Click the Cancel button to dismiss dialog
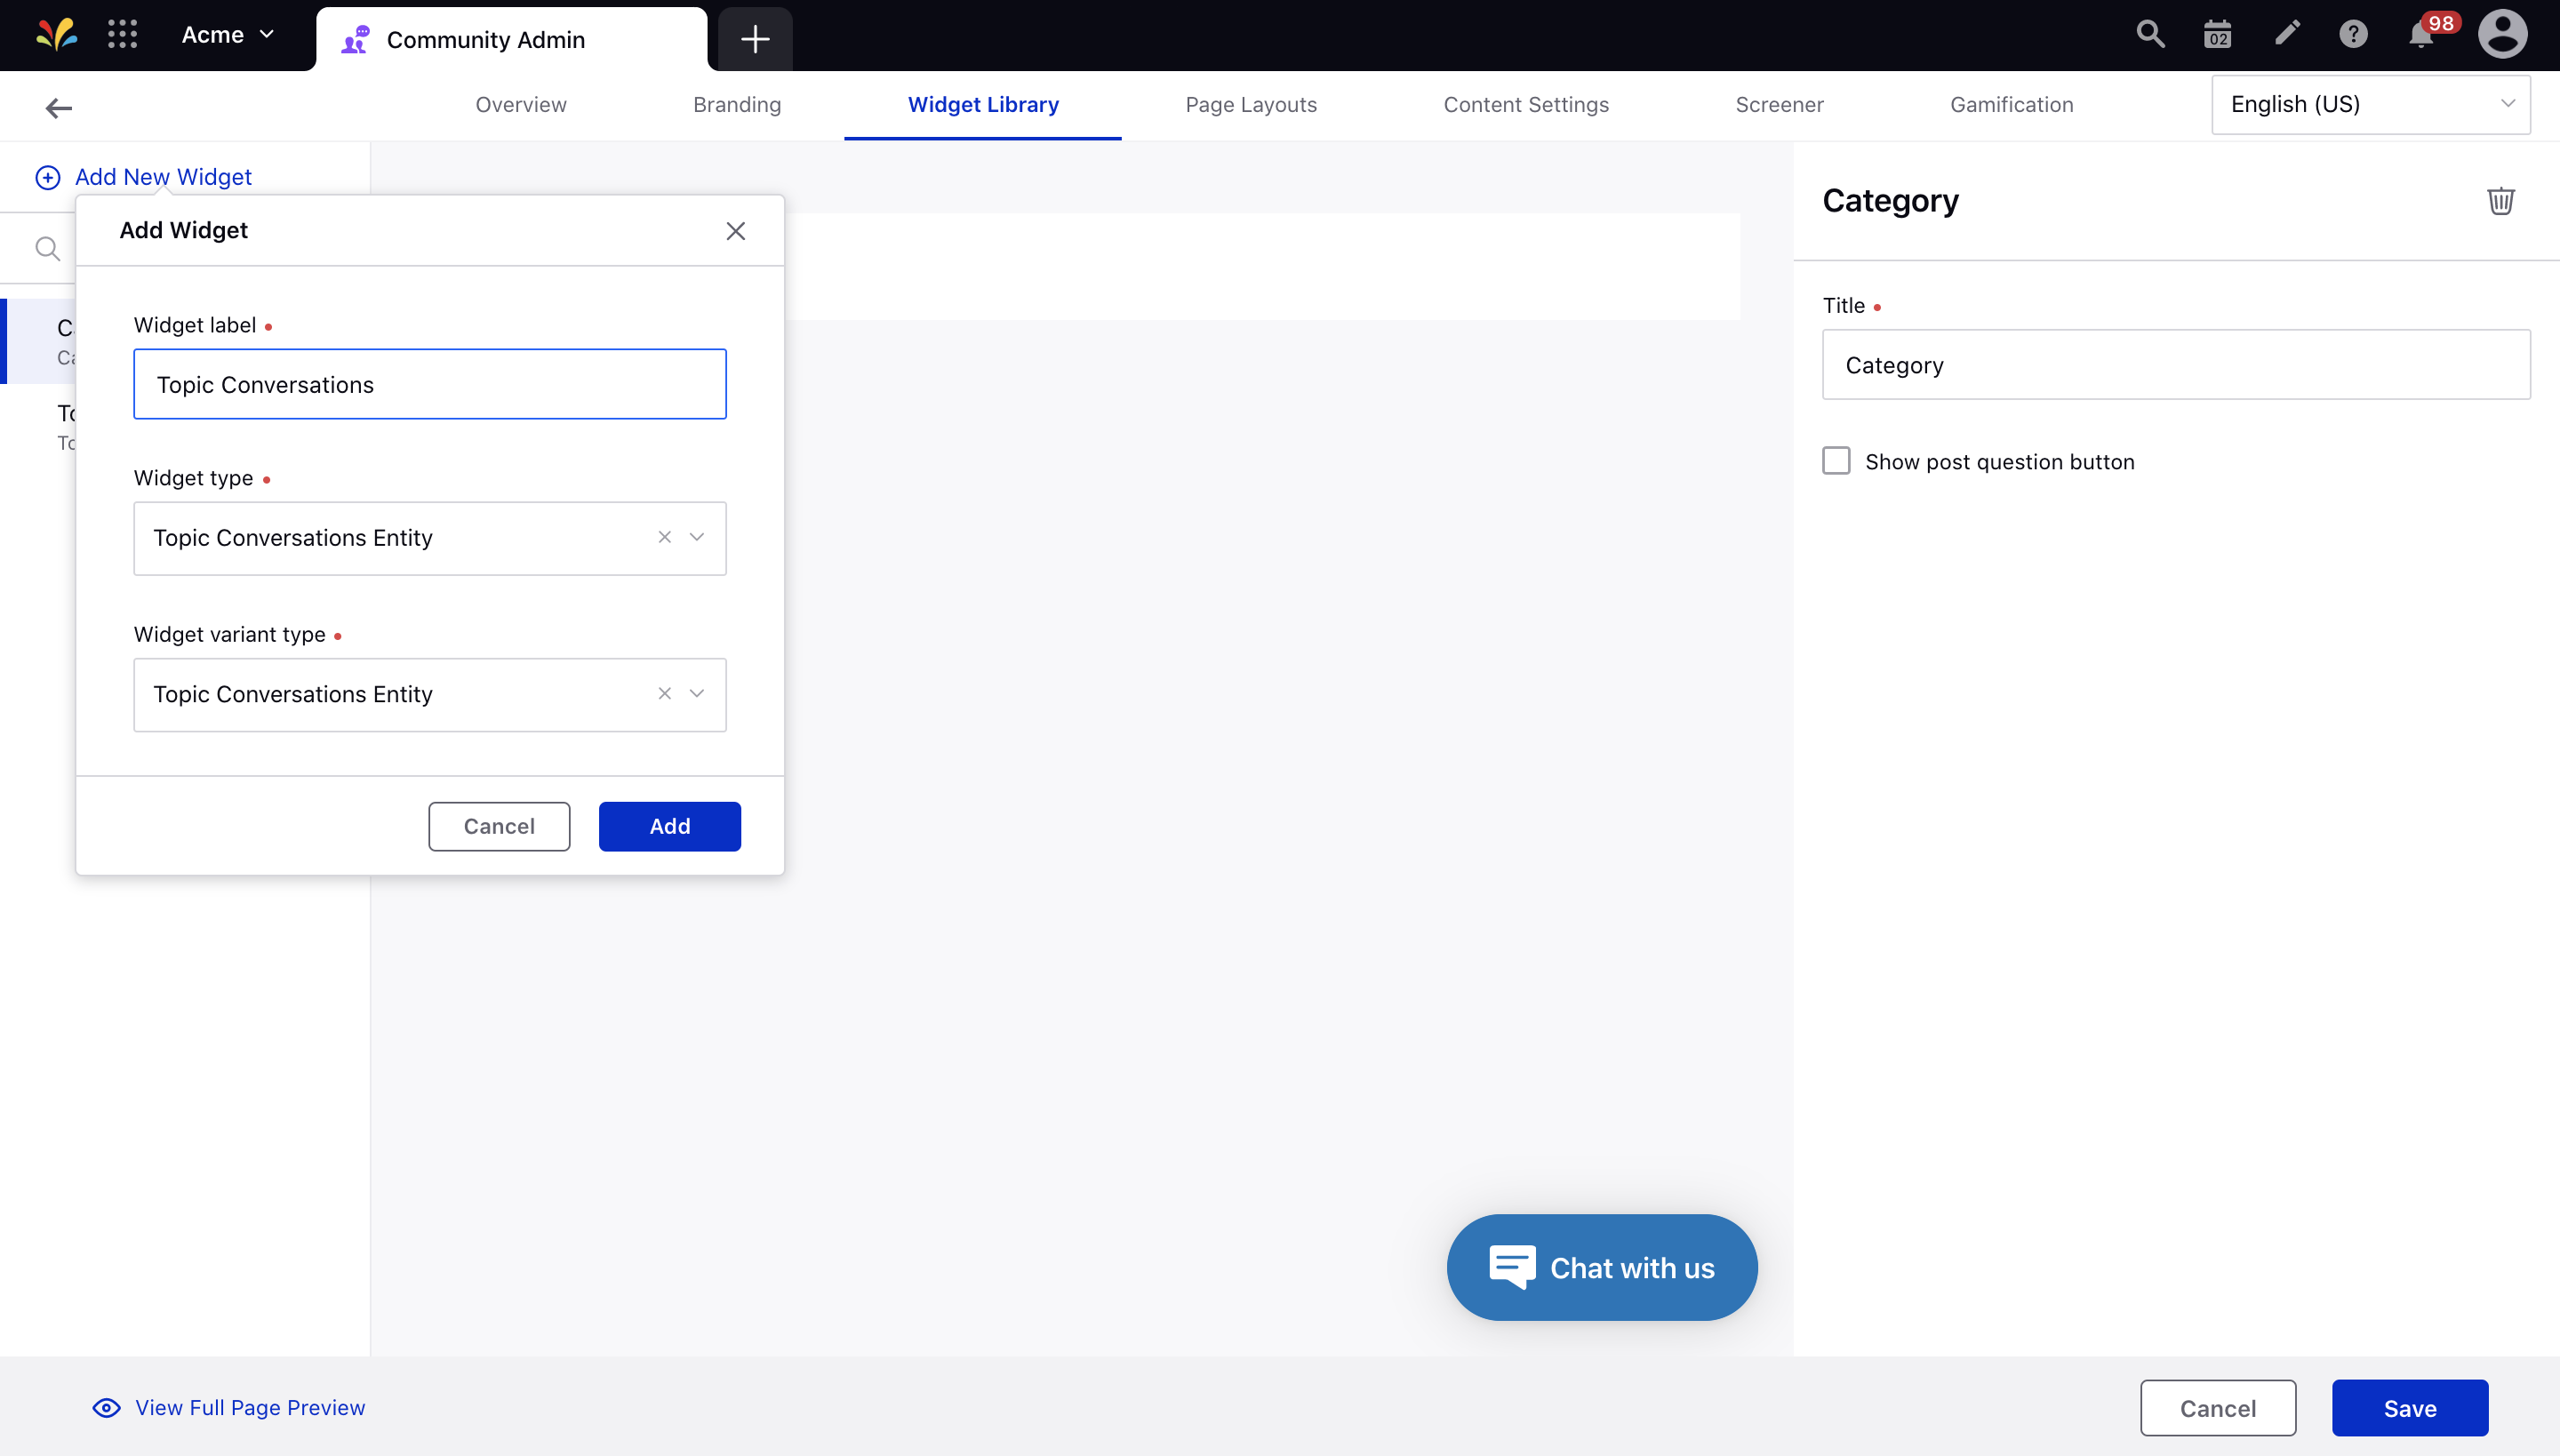2560x1456 pixels. 500,827
